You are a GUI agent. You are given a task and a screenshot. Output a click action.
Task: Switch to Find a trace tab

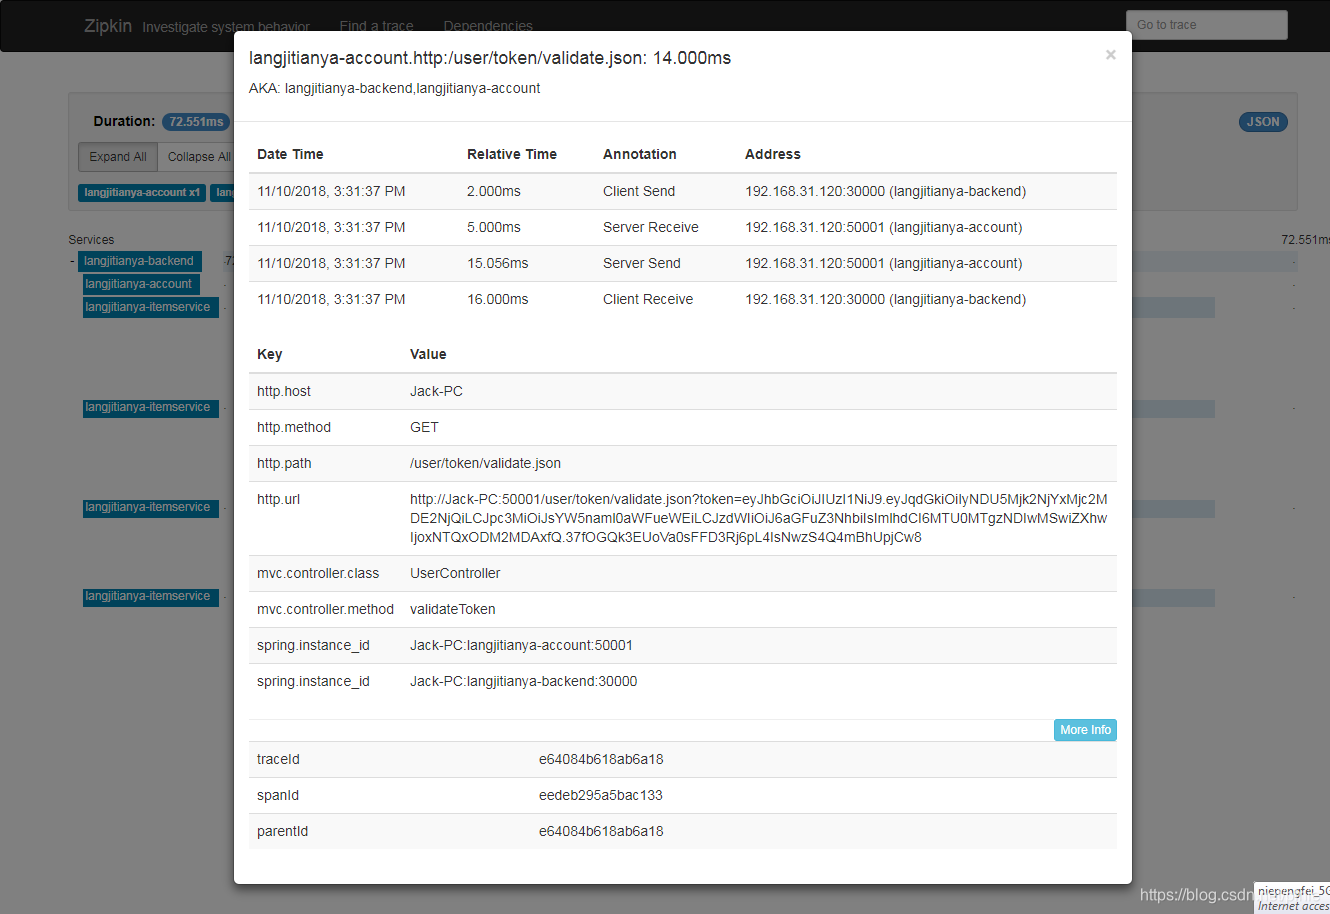point(376,26)
